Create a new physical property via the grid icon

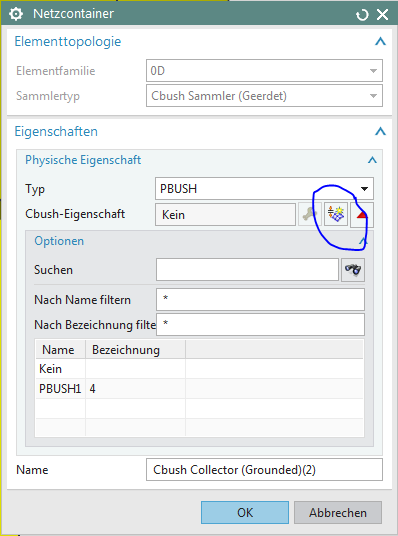point(336,214)
